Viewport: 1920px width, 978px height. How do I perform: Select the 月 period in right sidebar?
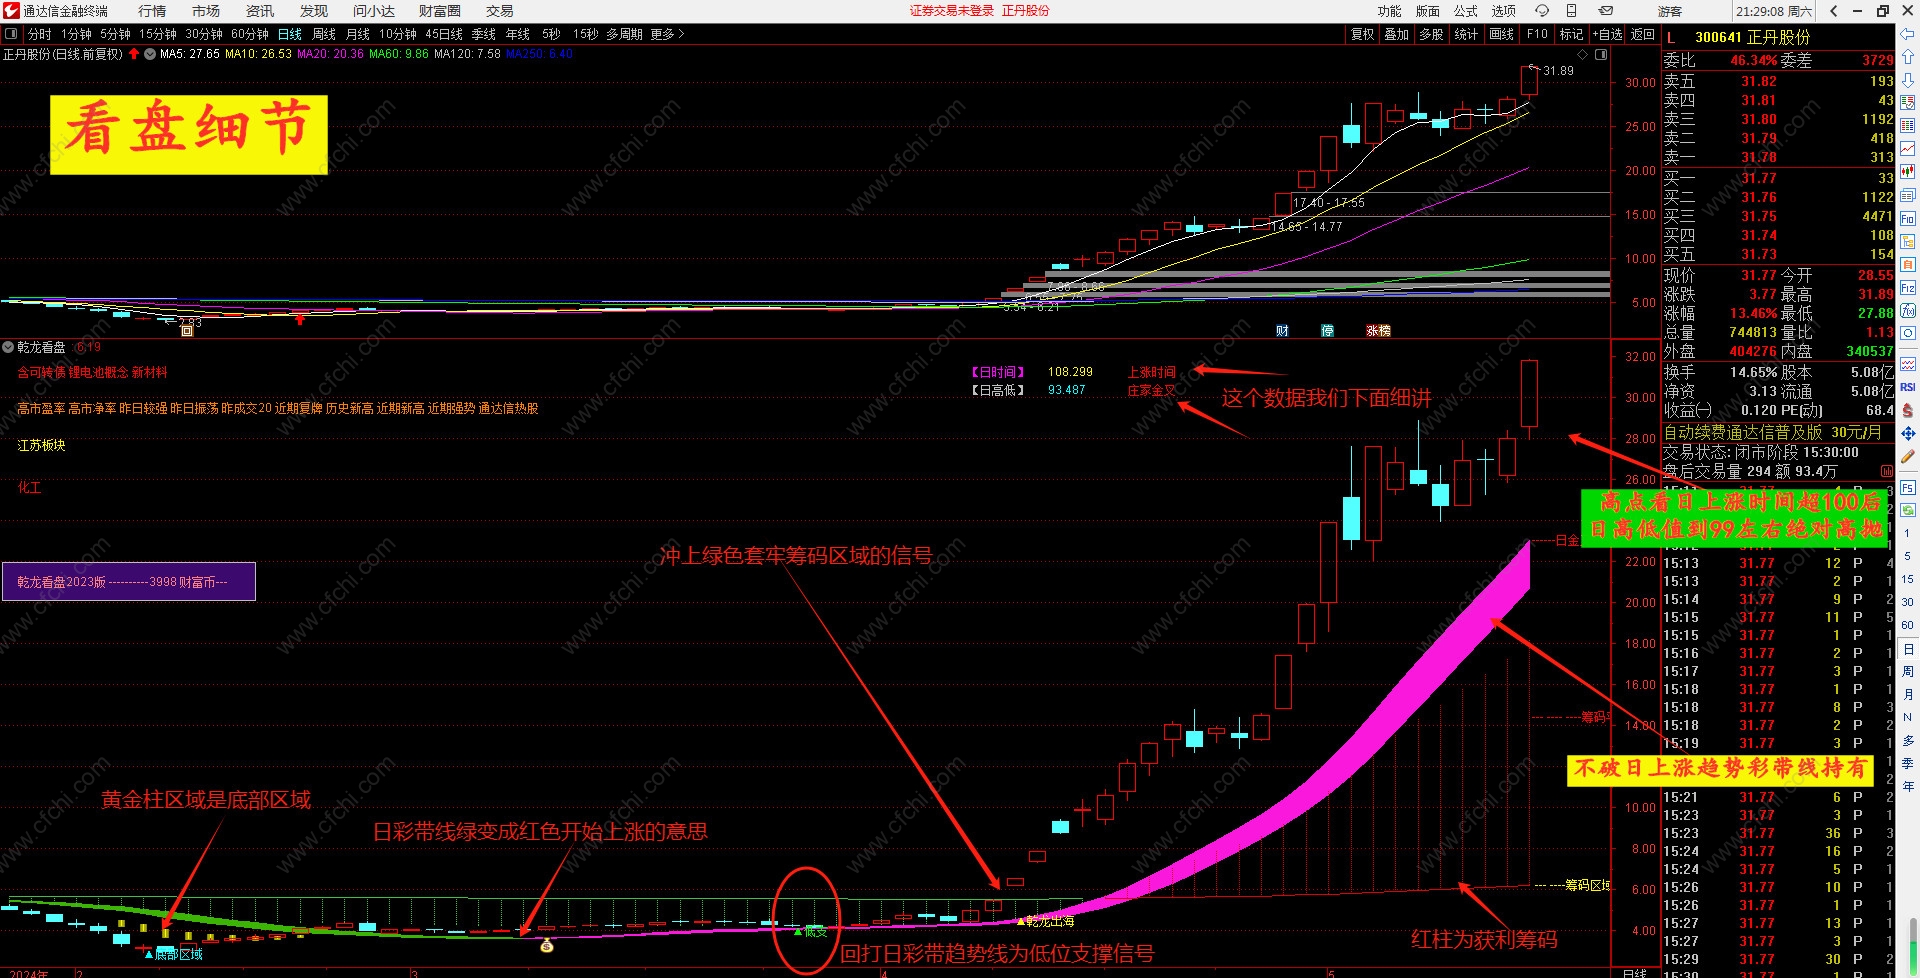click(1908, 695)
